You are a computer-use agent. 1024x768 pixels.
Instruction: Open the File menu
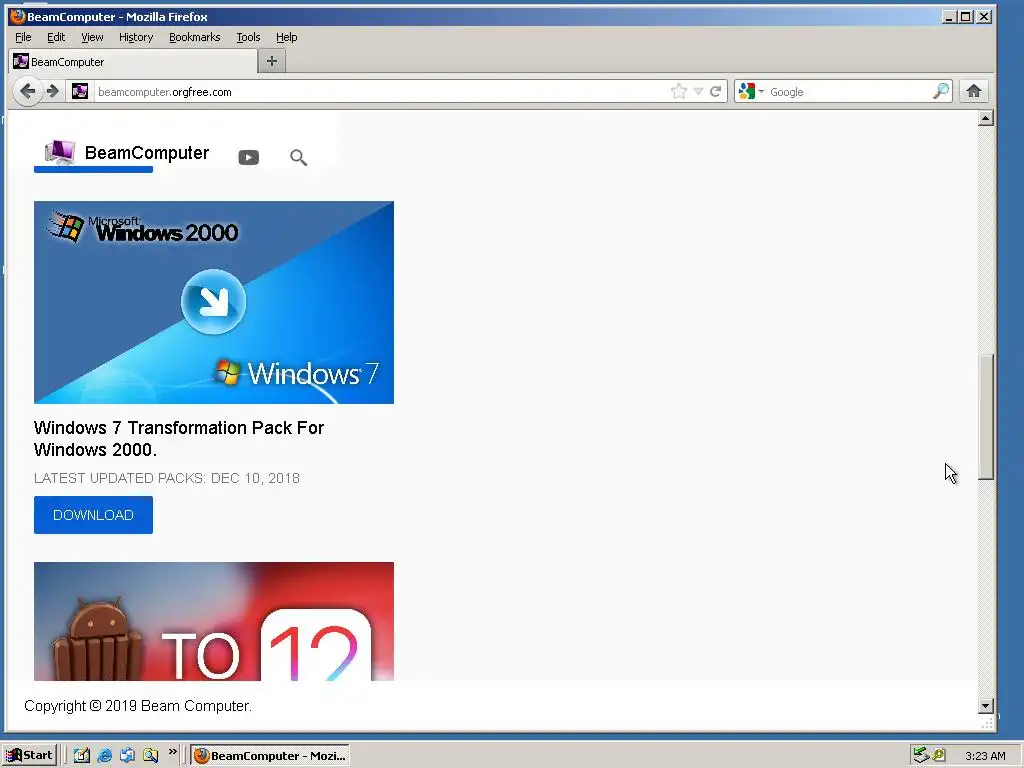(24, 37)
